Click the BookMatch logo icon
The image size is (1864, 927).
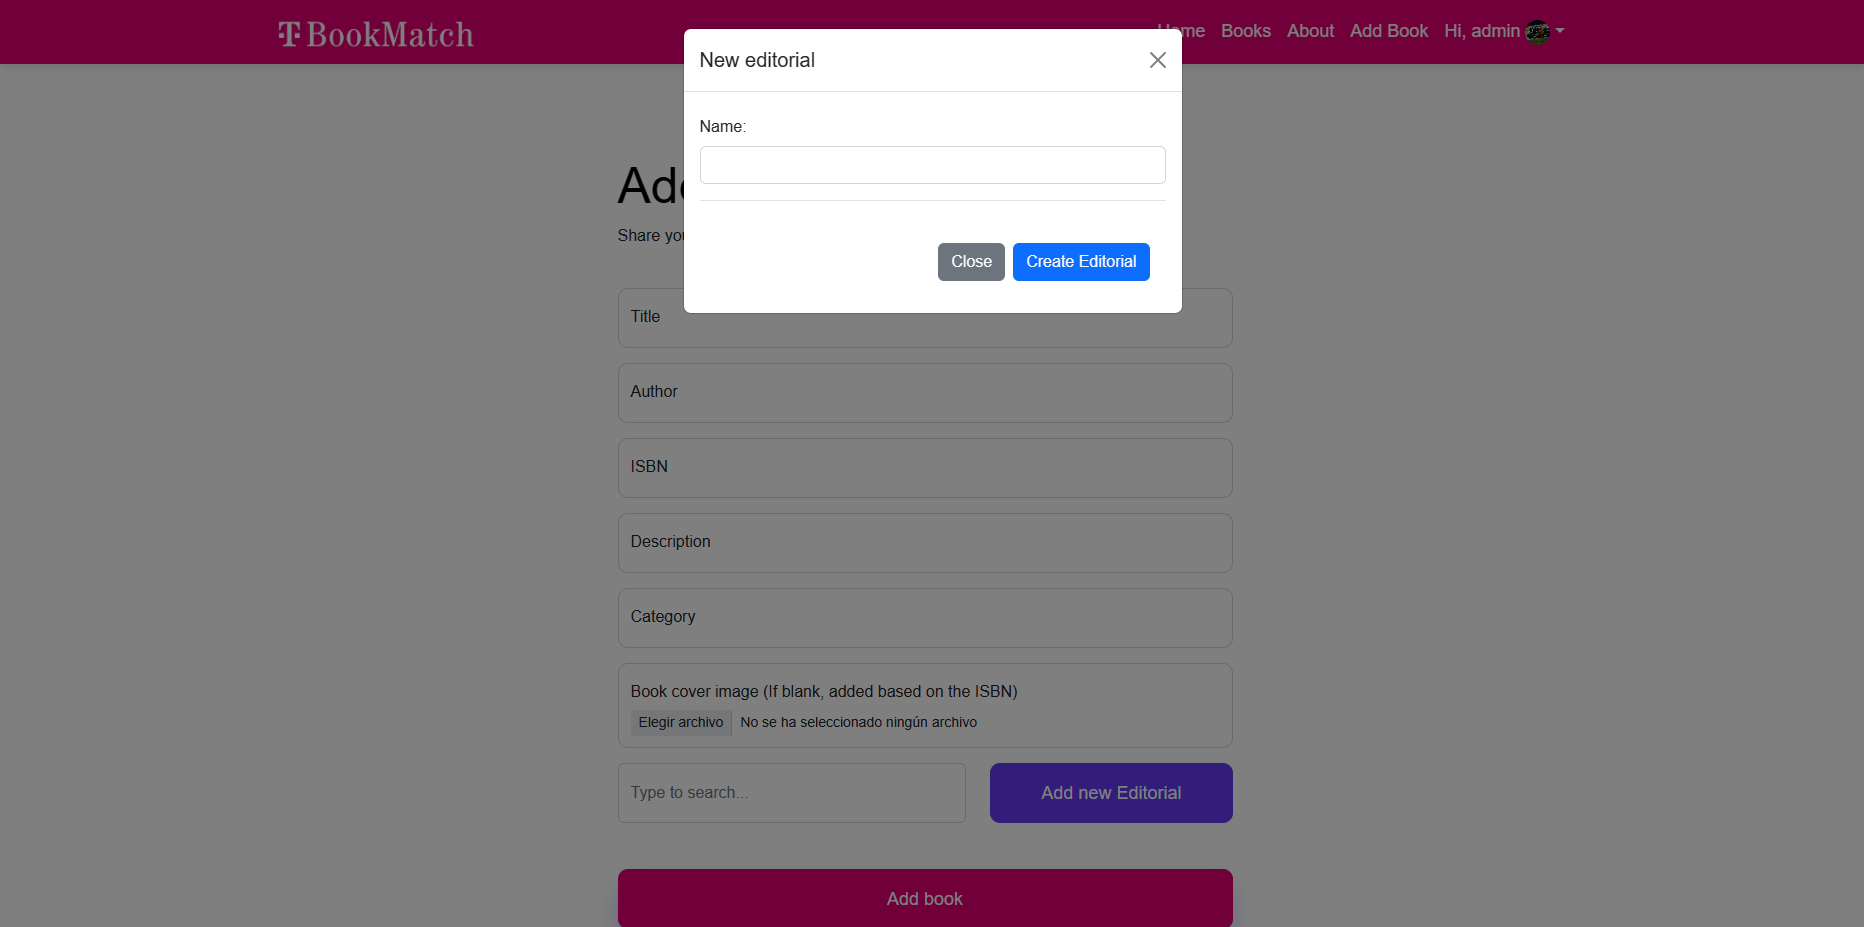[287, 32]
